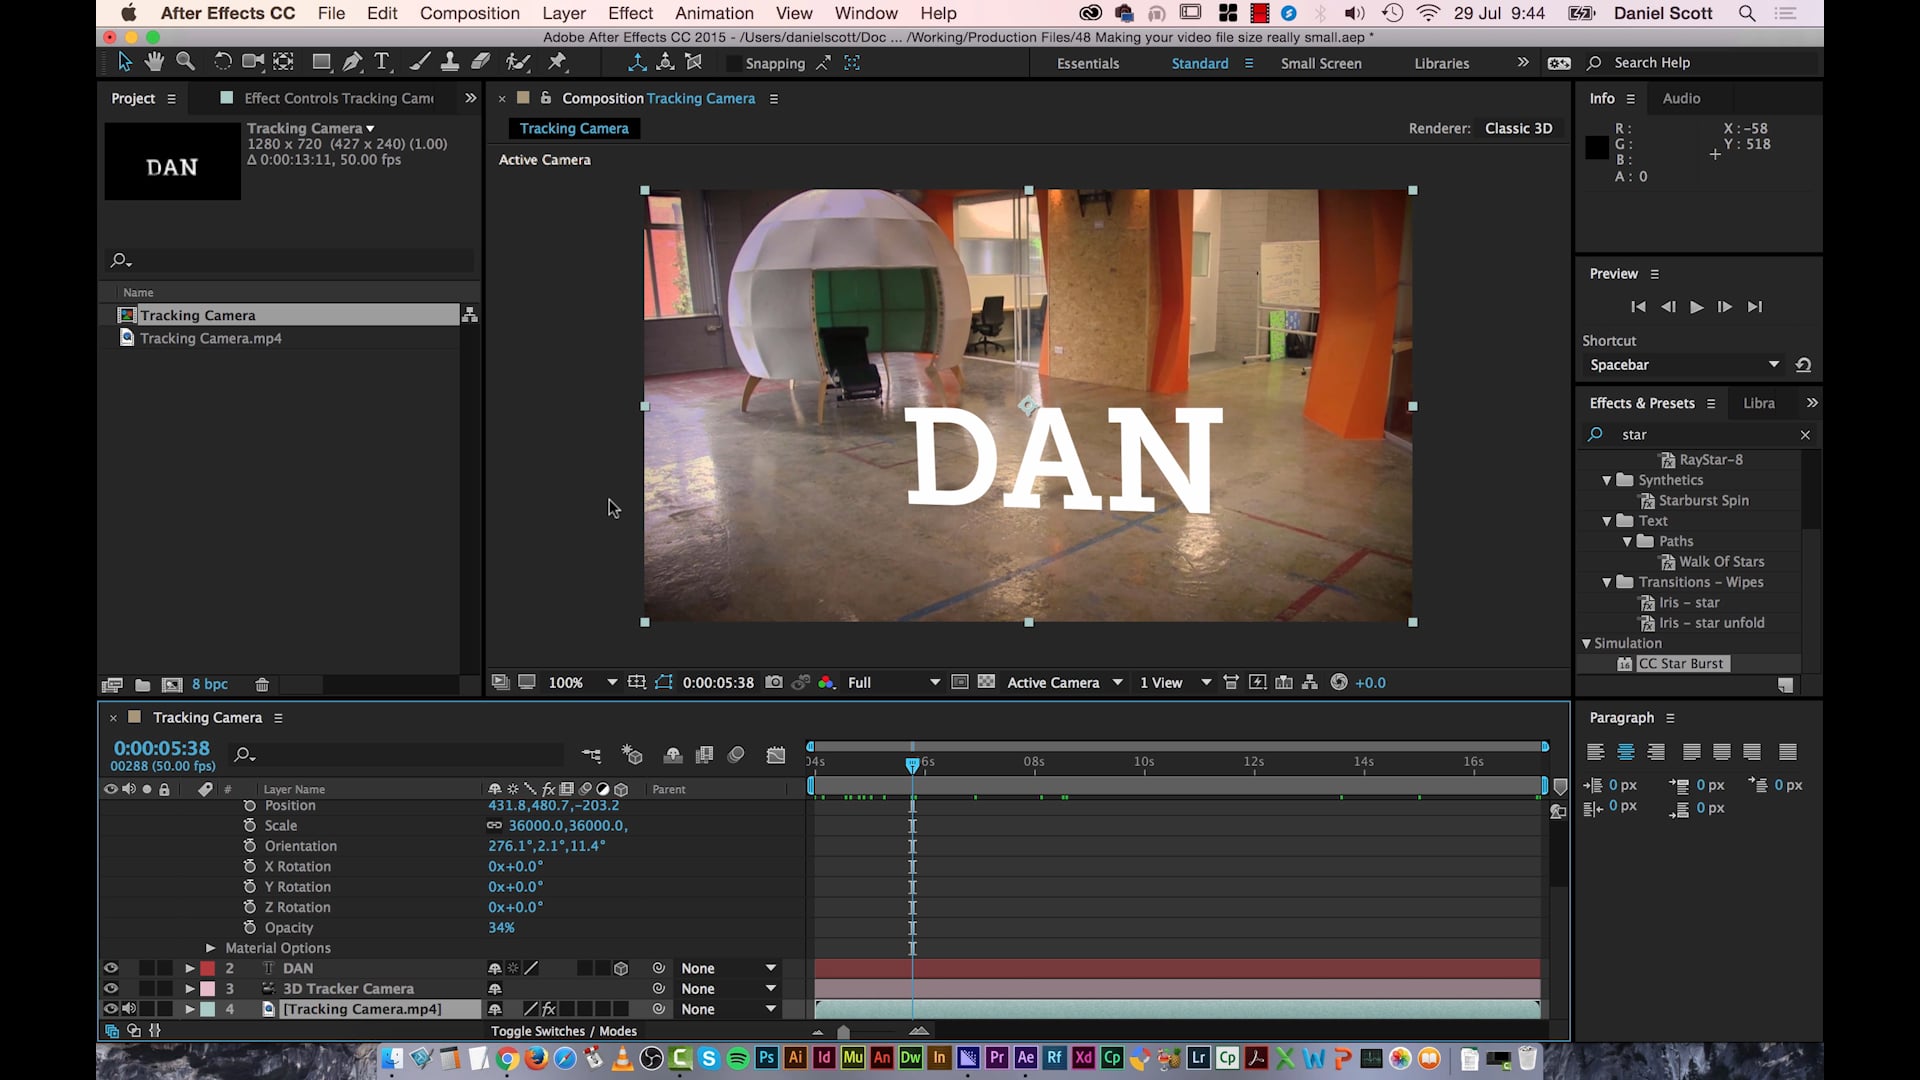
Task: Hide the DAN layer with eye icon
Action: pyautogui.click(x=111, y=968)
